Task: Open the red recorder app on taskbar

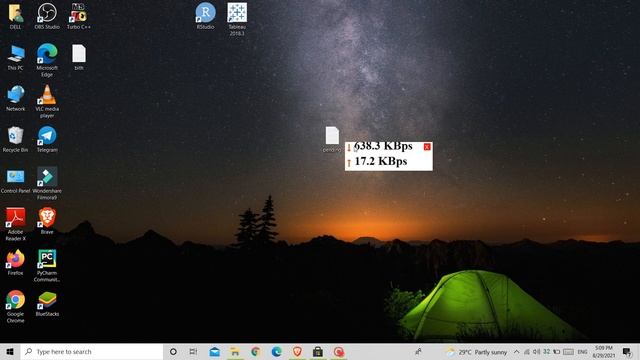Action: tap(339, 351)
